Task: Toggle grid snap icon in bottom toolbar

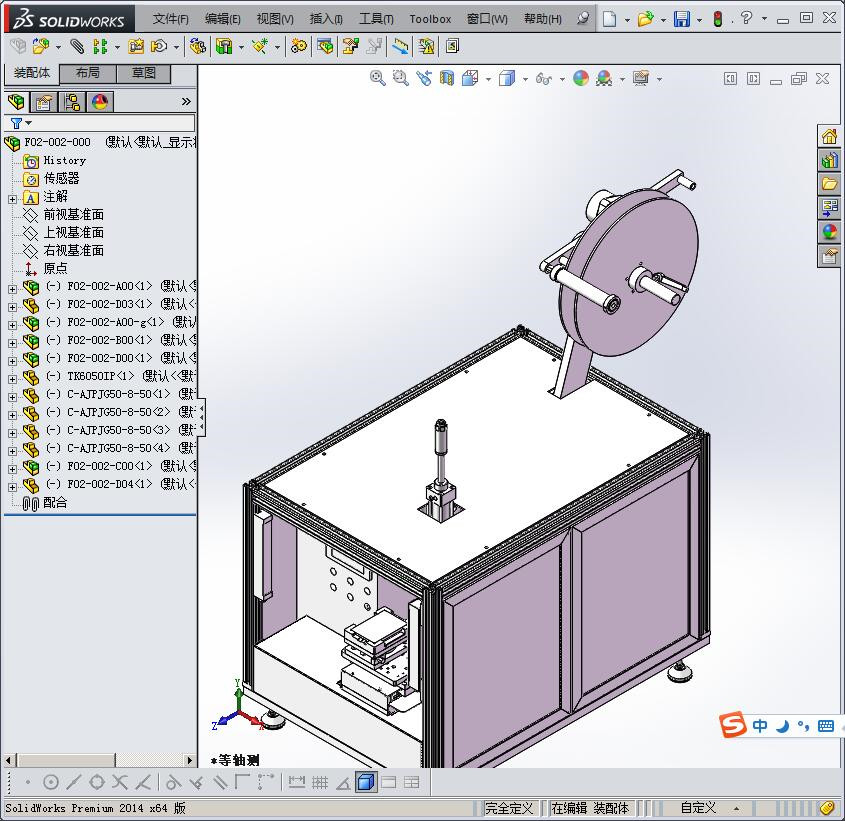Action: point(320,782)
